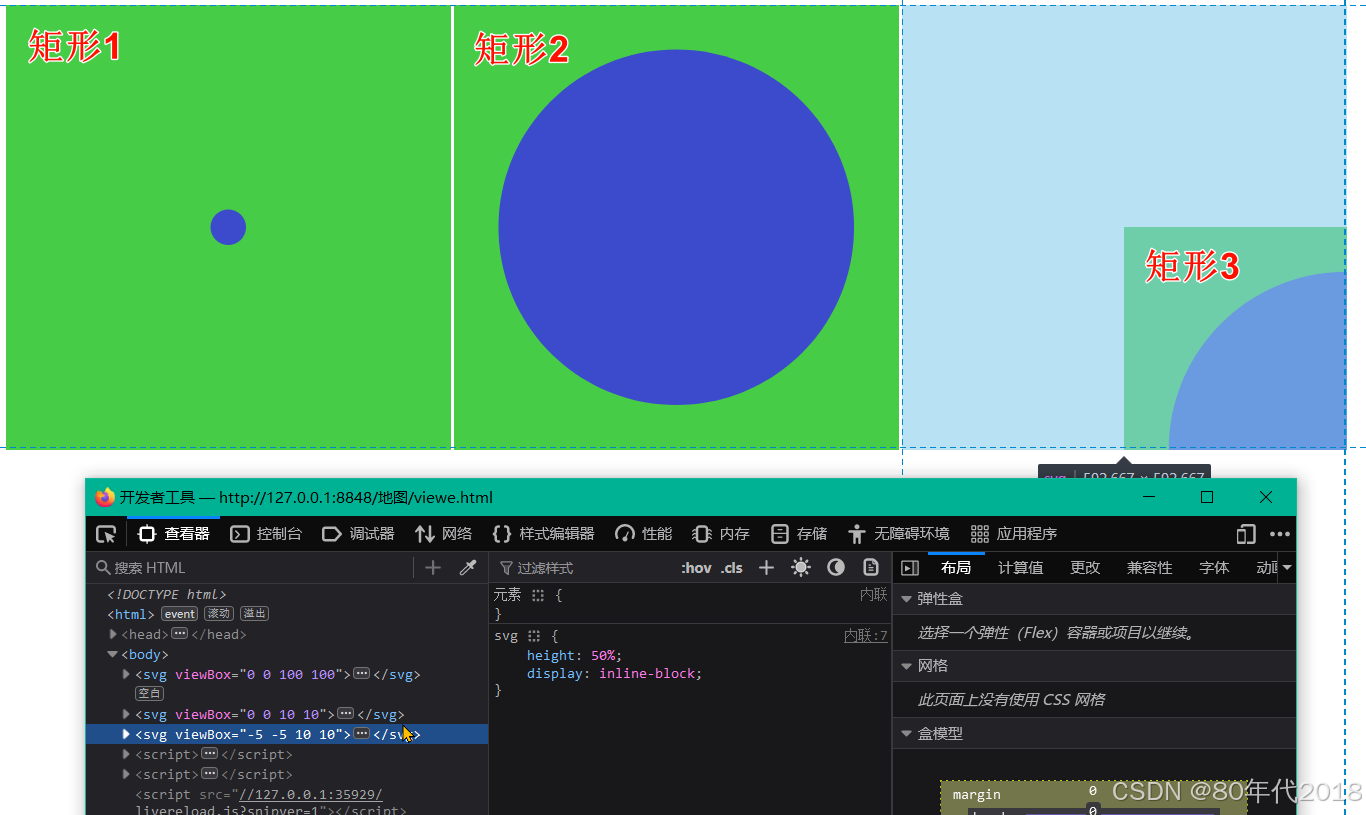This screenshot has height=815, width=1366.
Task: Collapse the body element node
Action: [113, 654]
